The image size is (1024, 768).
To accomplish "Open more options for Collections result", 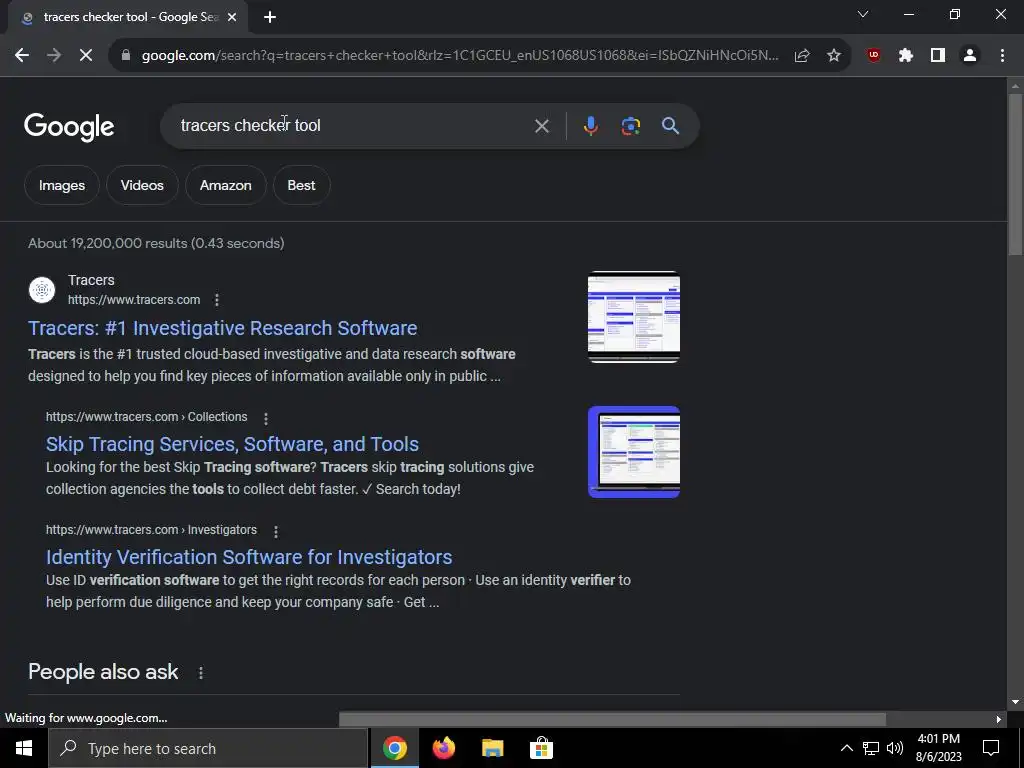I will pyautogui.click(x=265, y=418).
